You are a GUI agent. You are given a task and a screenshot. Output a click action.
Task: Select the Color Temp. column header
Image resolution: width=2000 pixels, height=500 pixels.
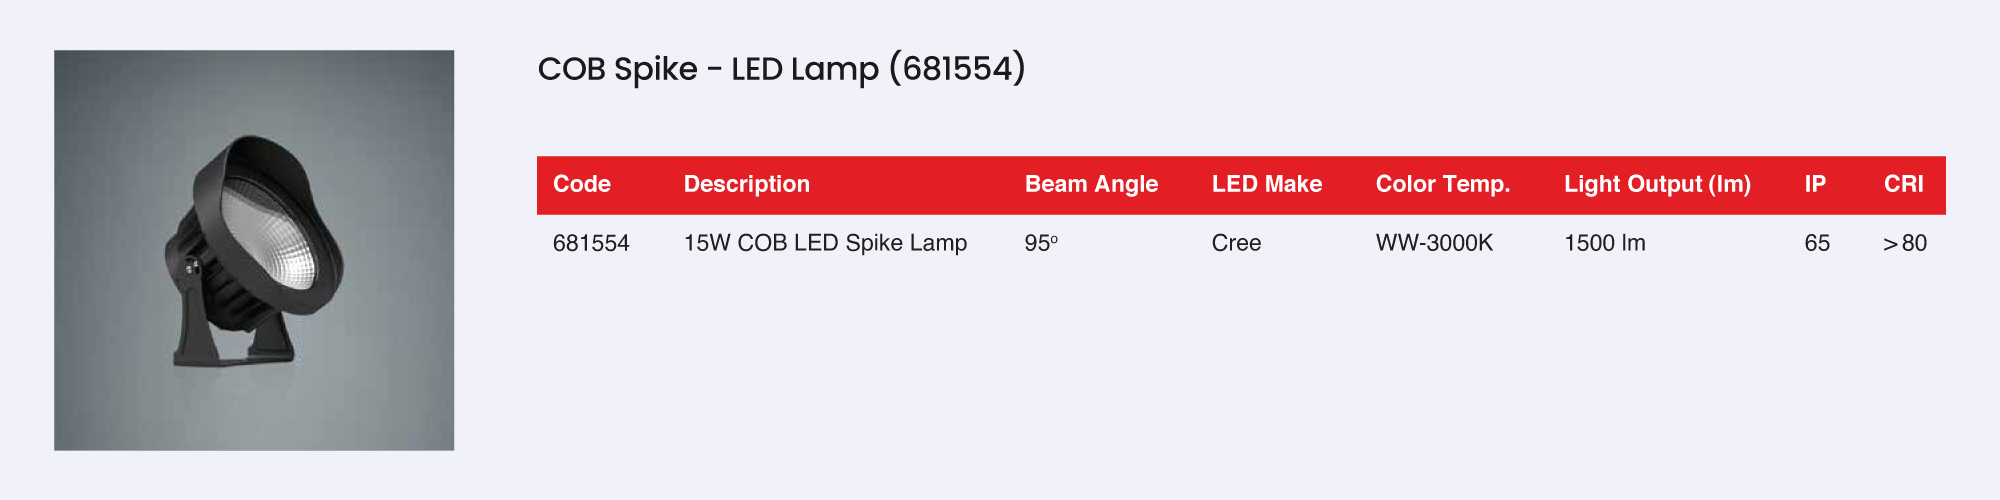point(1442,184)
